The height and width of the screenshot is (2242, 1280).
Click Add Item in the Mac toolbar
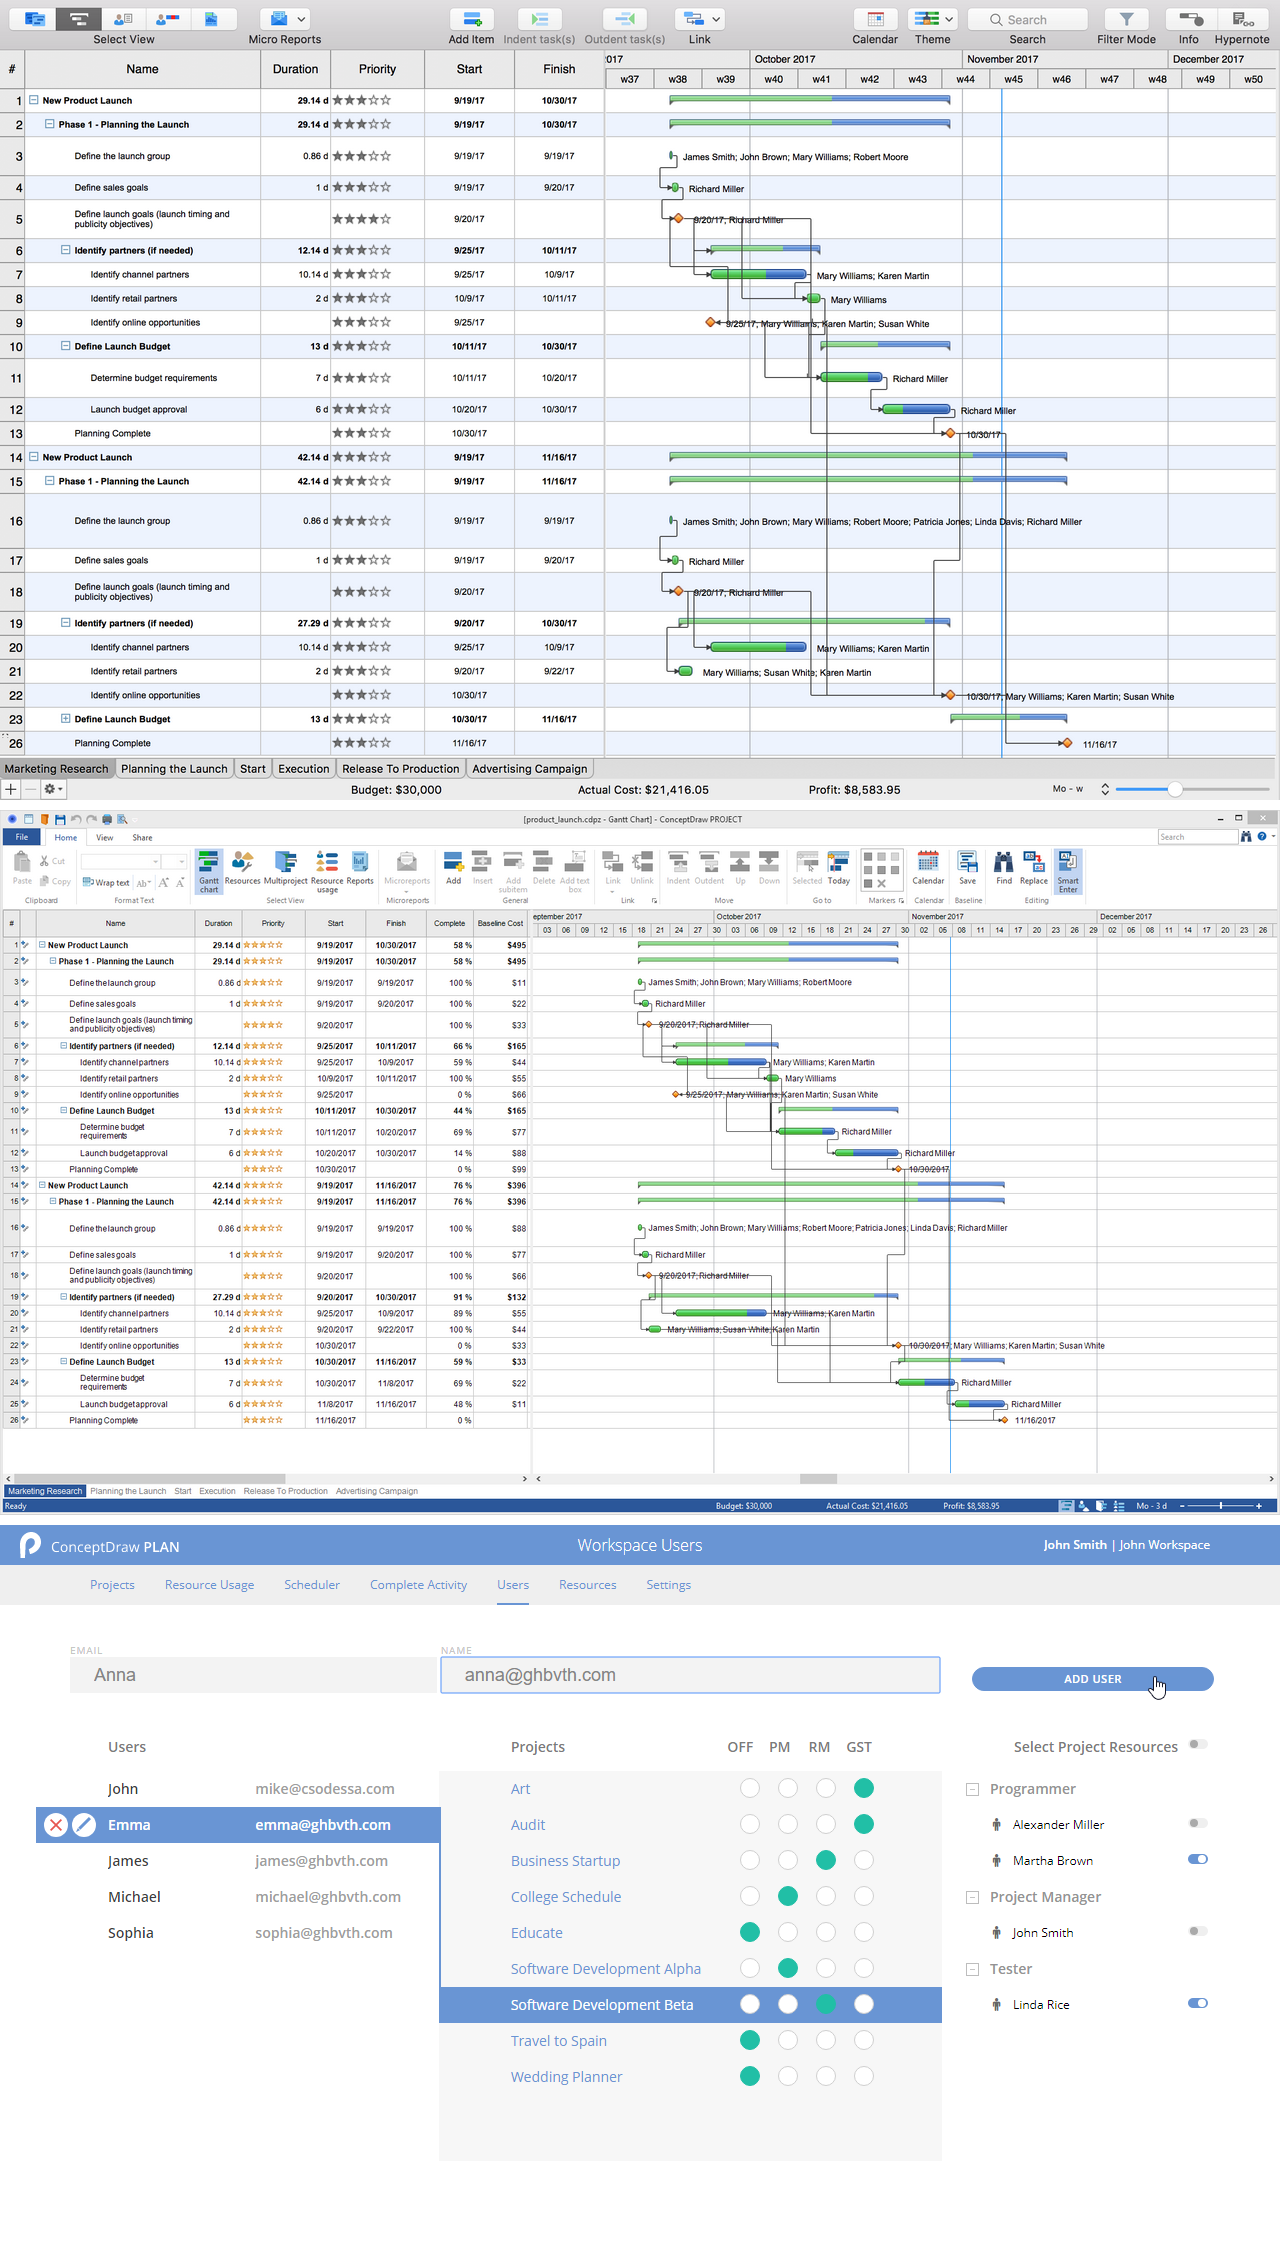[x=471, y=19]
